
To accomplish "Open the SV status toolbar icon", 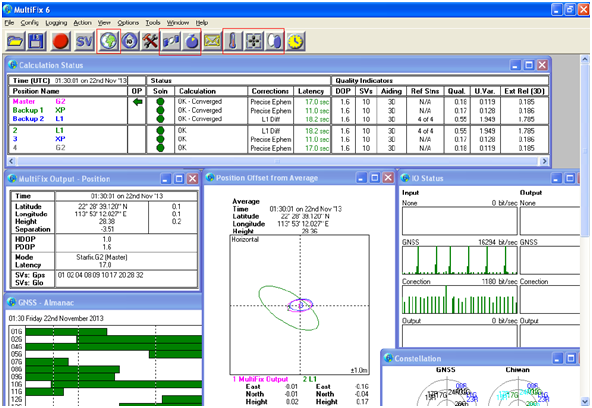I will coord(84,41).
